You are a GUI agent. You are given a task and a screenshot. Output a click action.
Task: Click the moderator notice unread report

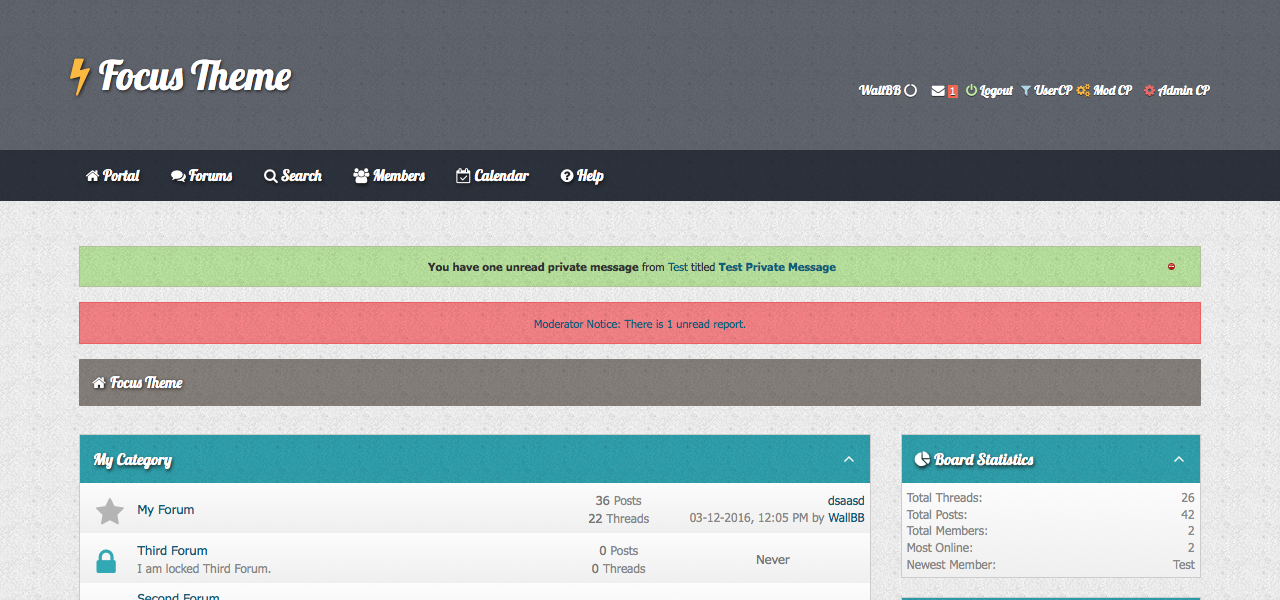coord(640,324)
